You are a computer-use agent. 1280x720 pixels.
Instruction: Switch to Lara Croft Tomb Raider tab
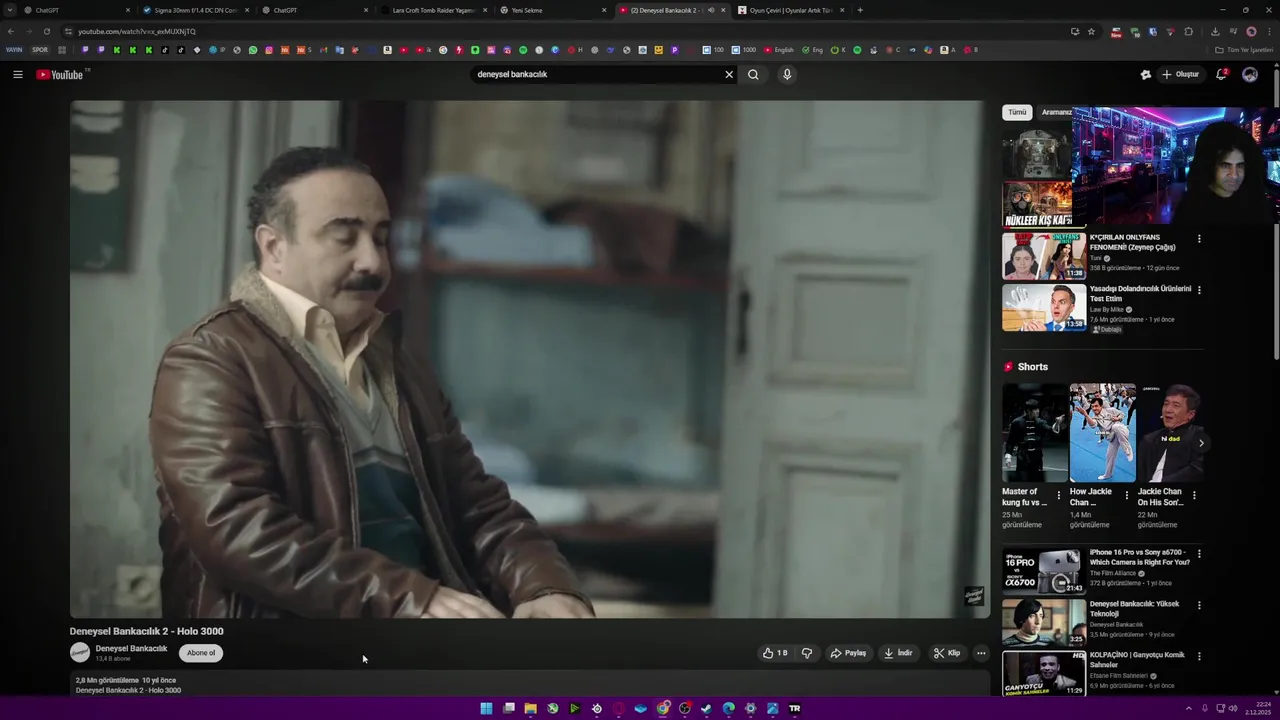pyautogui.click(x=433, y=10)
